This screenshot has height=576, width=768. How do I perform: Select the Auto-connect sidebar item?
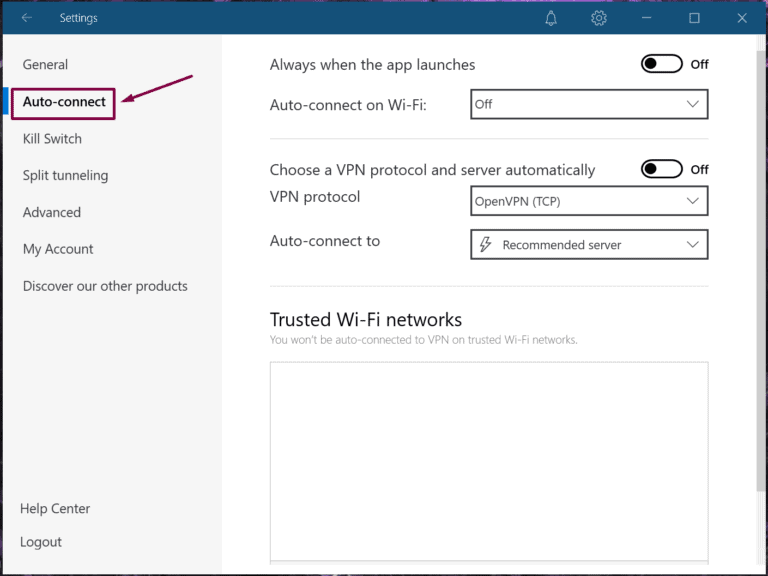click(x=64, y=102)
